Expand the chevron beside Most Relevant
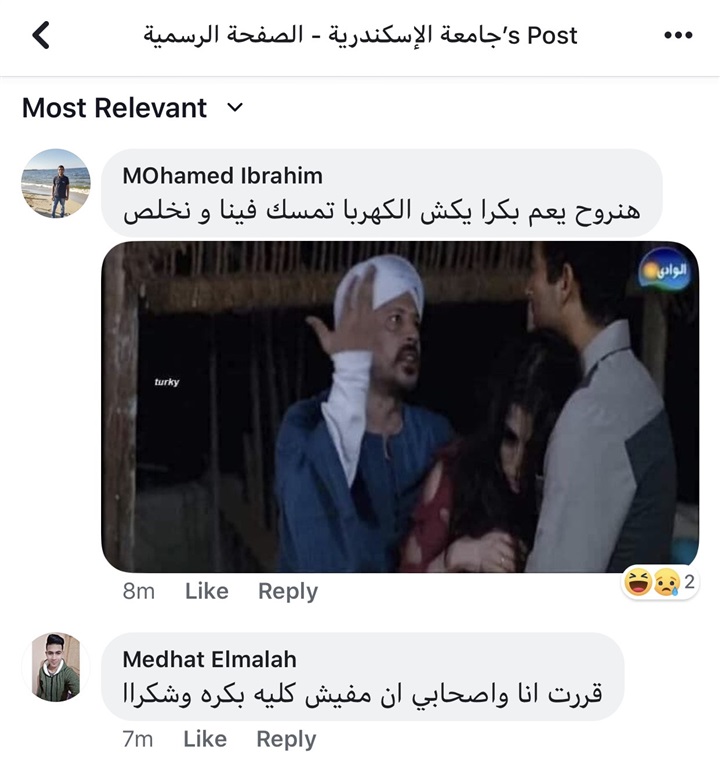 235,107
